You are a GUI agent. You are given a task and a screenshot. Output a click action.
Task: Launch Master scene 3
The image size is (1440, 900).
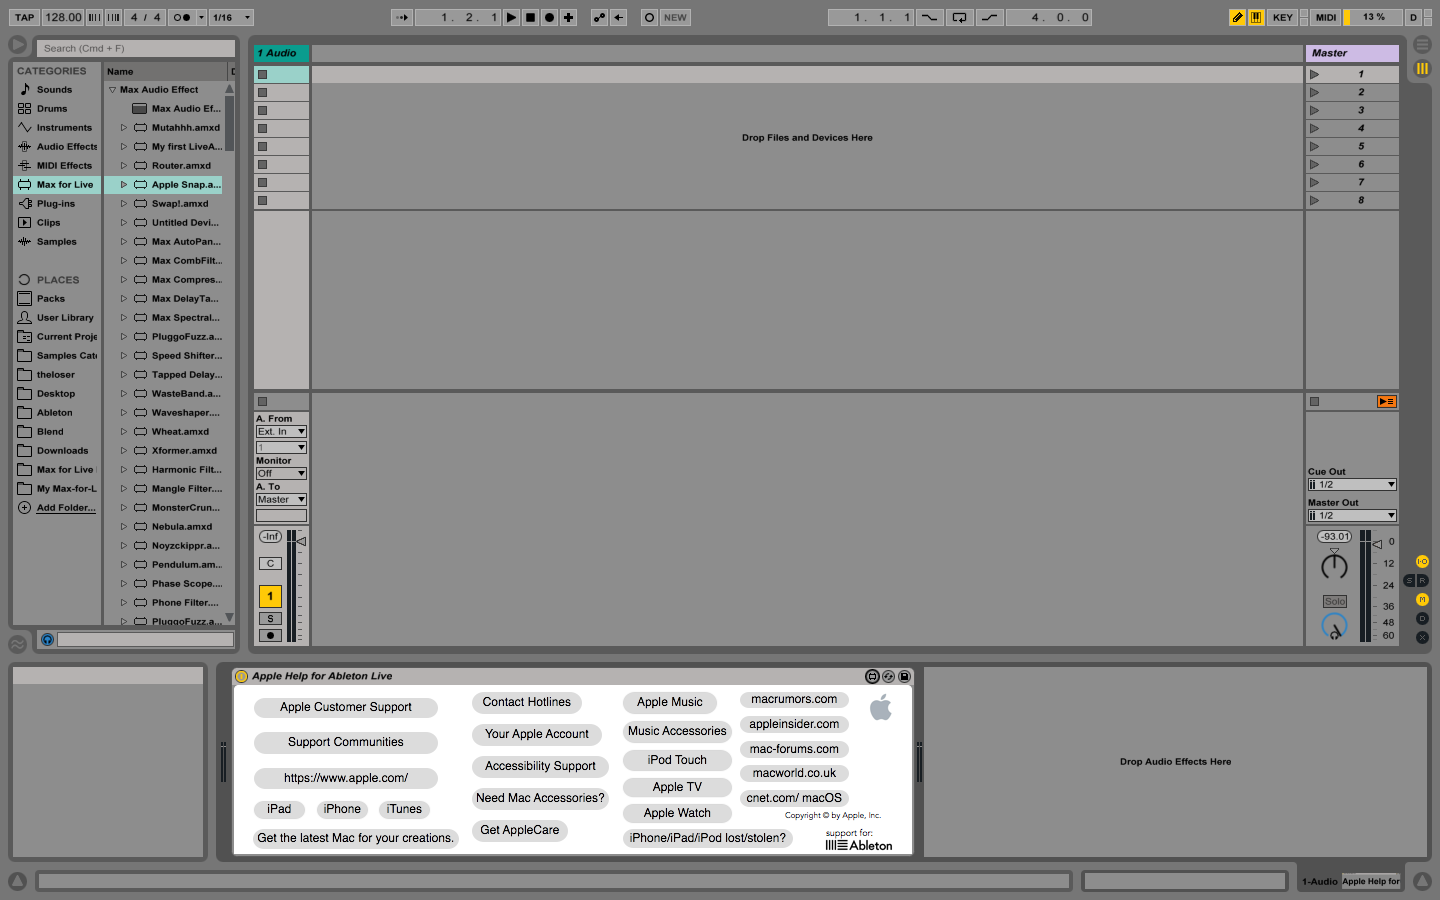click(x=1314, y=110)
